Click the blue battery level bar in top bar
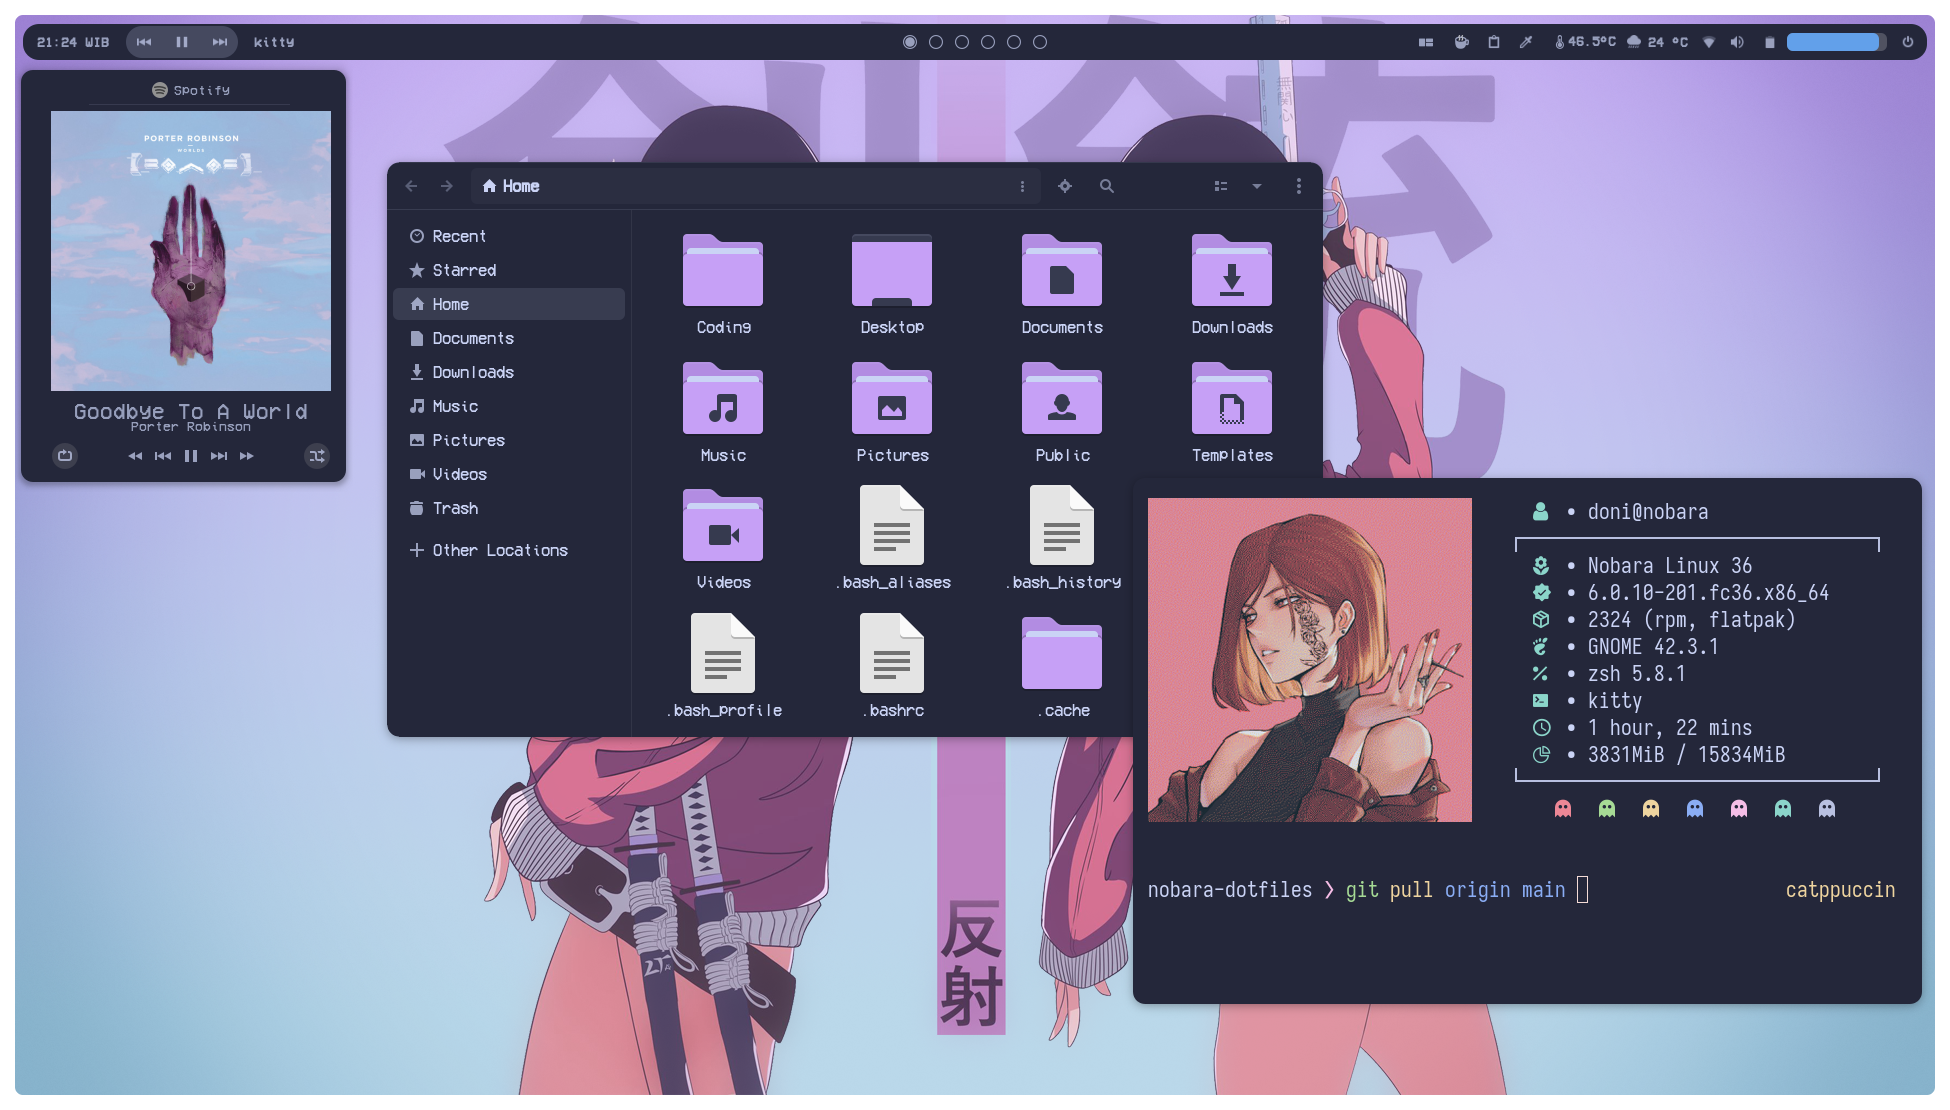This screenshot has height=1110, width=1950. [1835, 42]
